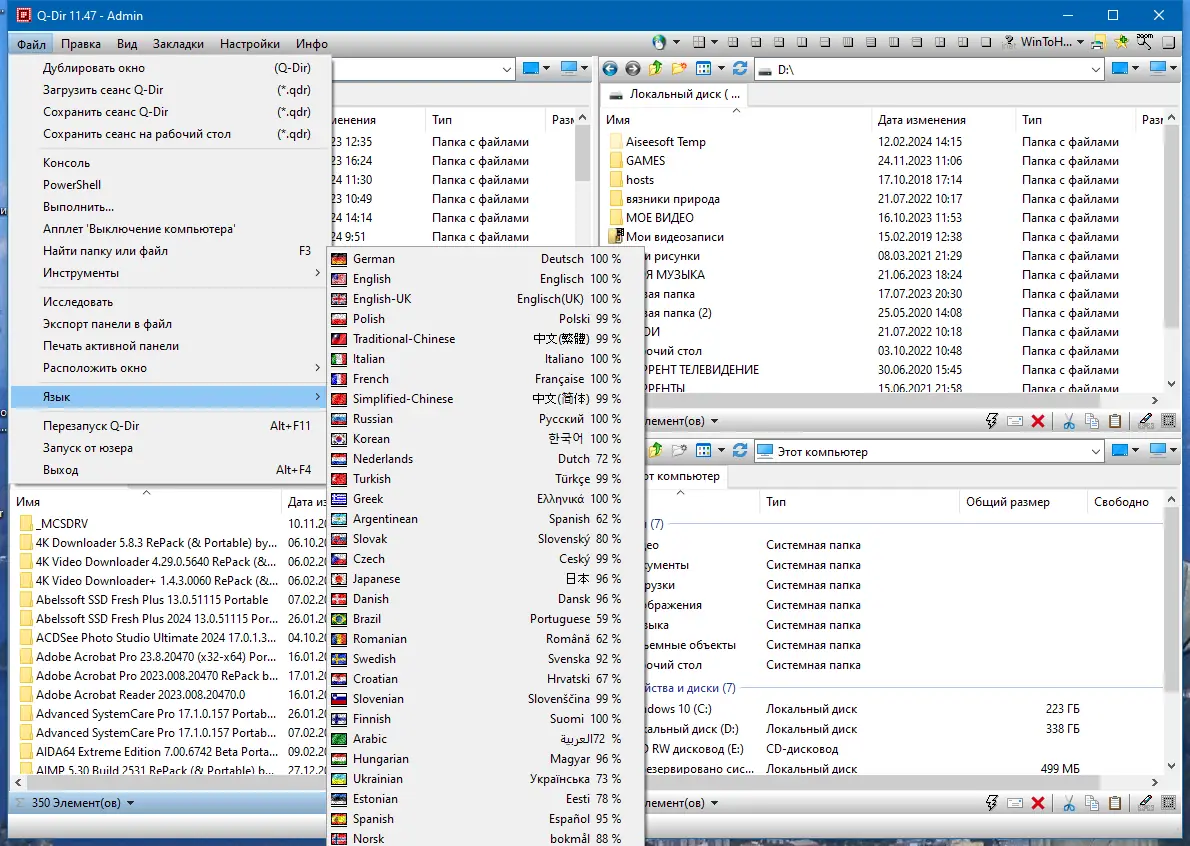This screenshot has height=846, width=1190.
Task: Click the edit pencil icon in D:\ pane
Action: (1146, 421)
